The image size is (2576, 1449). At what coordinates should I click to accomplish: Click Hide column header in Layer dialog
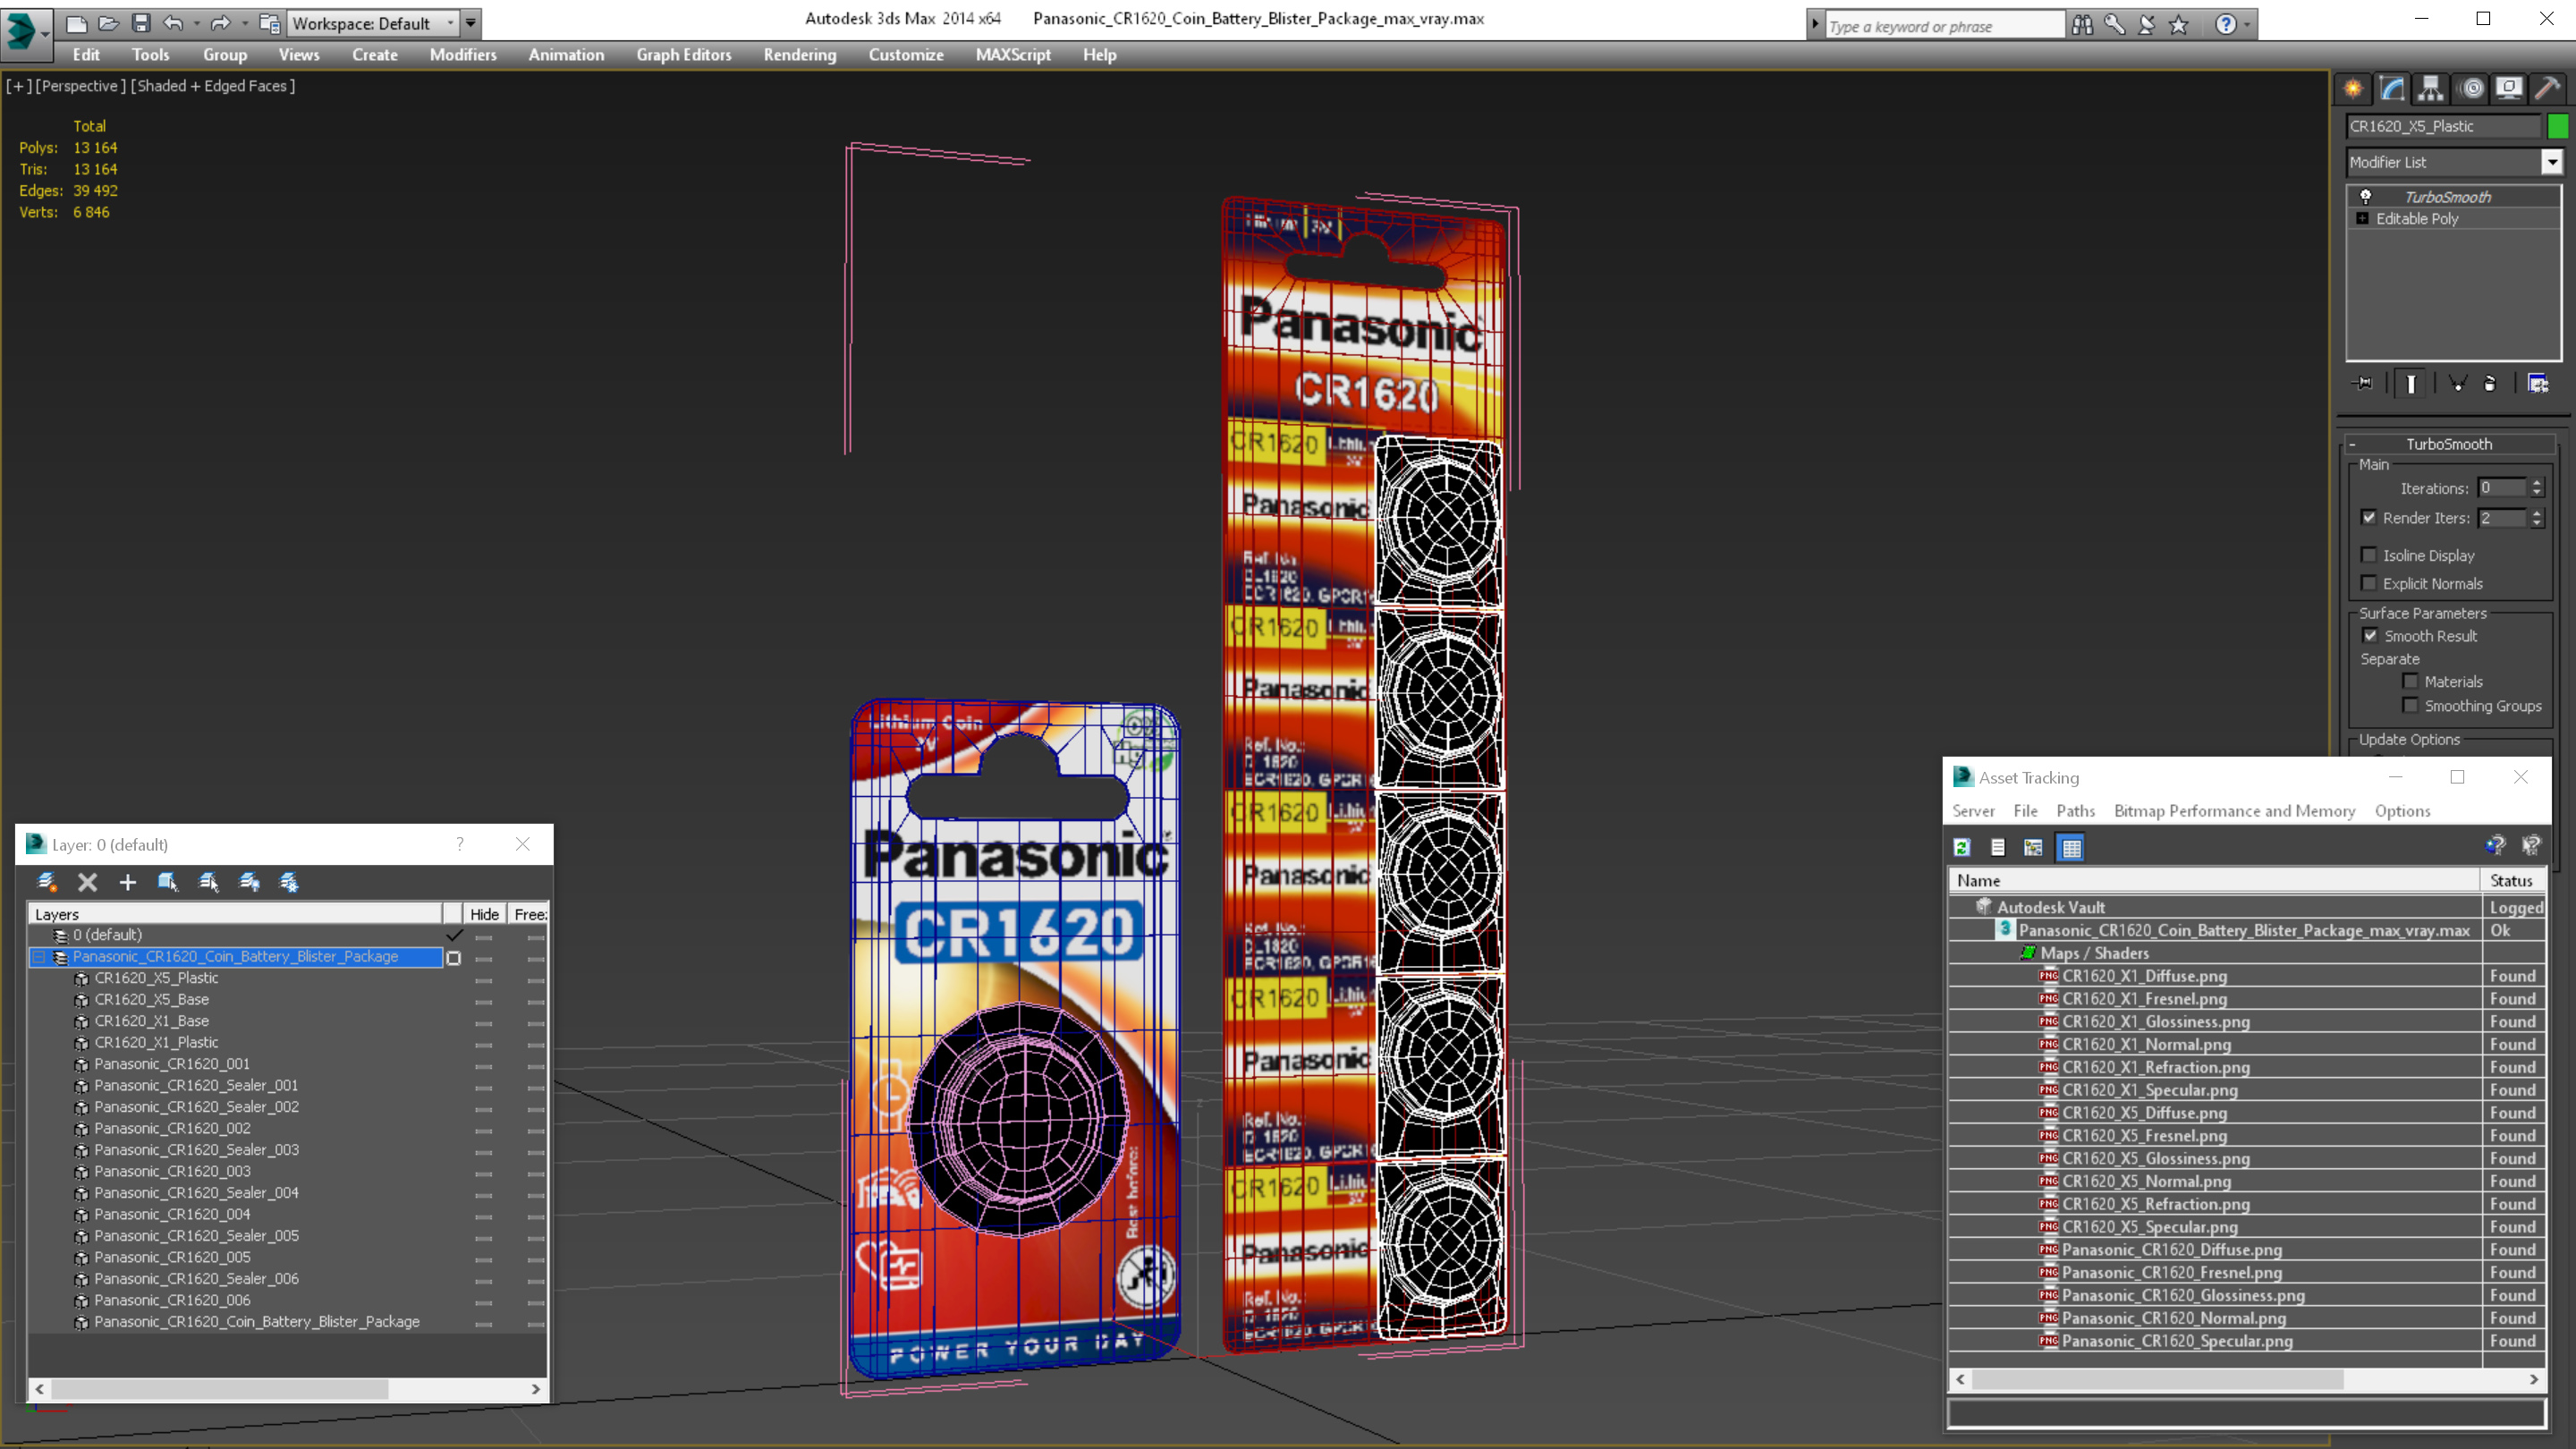point(484,914)
